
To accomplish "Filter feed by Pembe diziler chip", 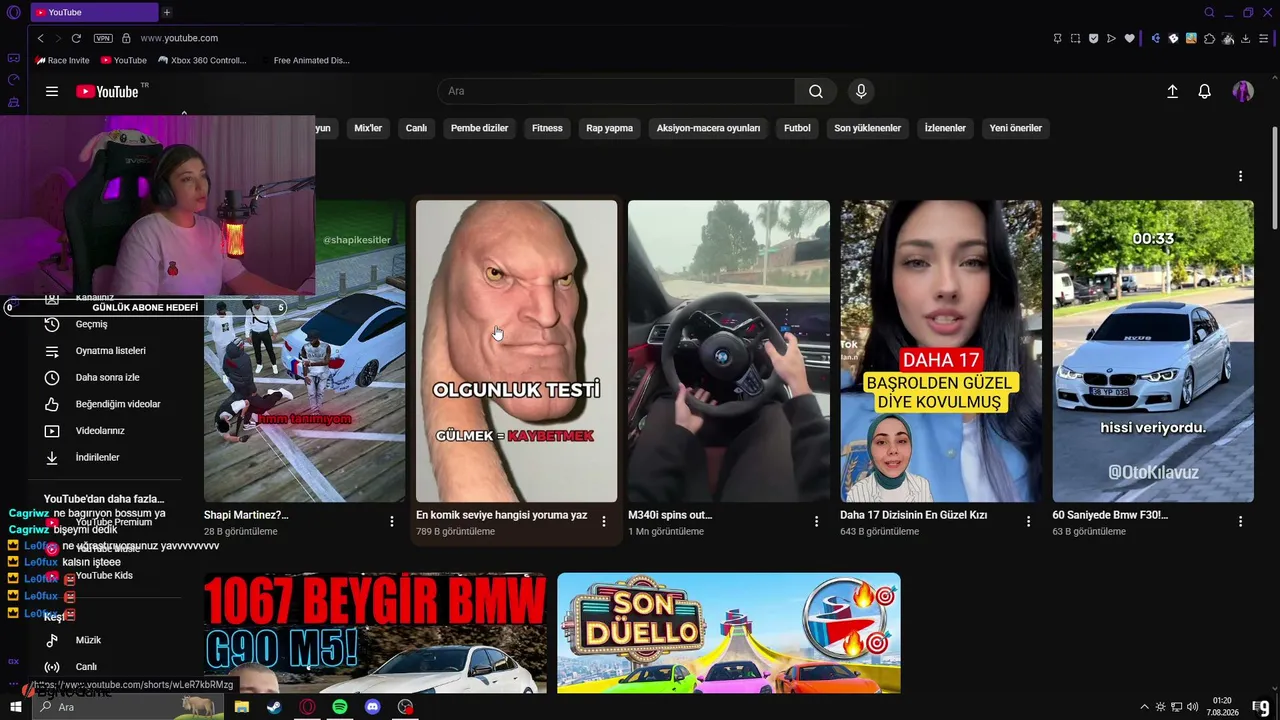I will click(480, 128).
